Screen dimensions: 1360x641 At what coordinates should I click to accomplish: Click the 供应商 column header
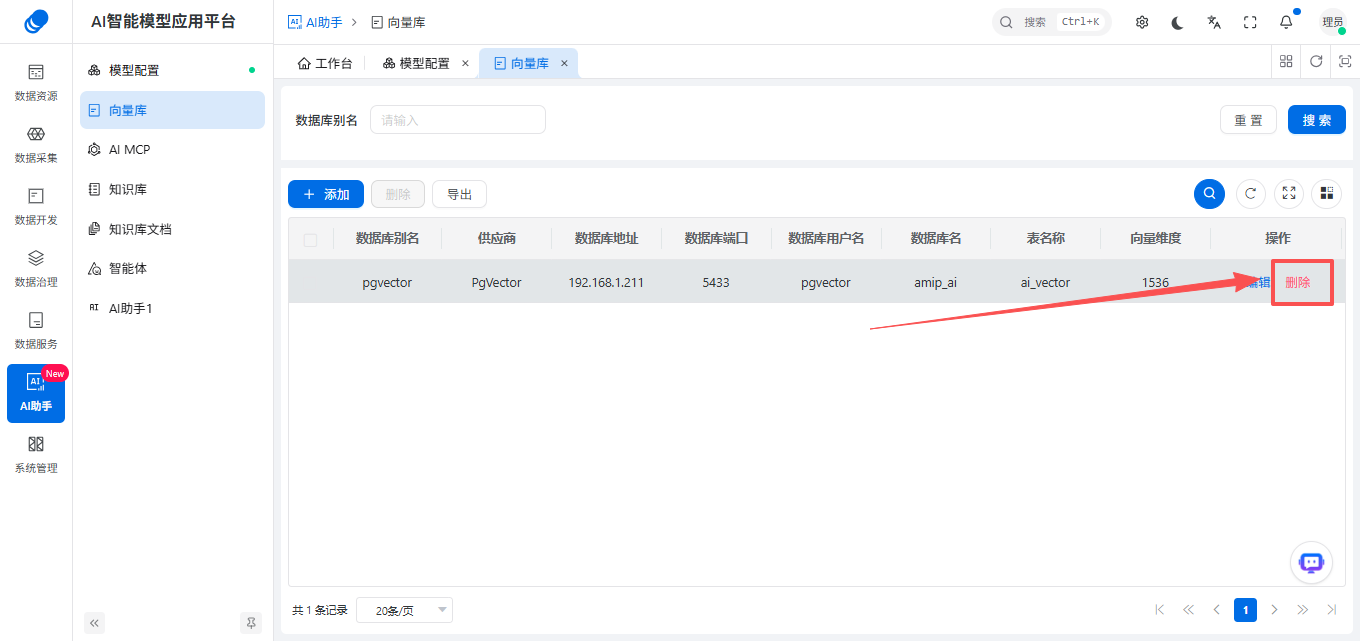pos(497,238)
